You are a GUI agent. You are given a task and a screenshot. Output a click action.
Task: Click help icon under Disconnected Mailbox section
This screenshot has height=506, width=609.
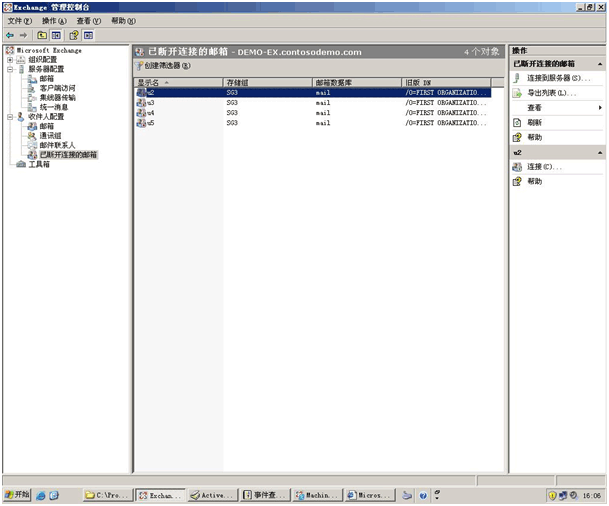[517, 137]
